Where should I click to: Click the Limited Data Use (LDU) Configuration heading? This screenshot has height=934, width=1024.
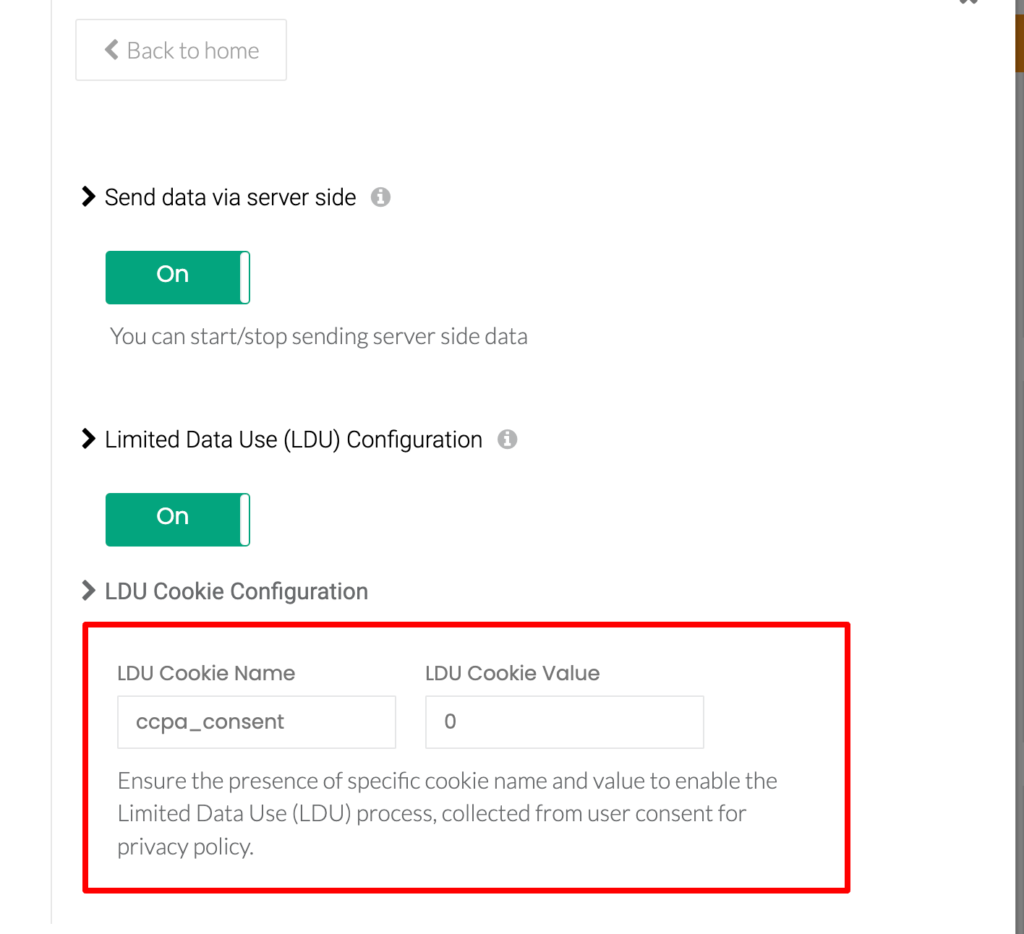click(x=294, y=440)
